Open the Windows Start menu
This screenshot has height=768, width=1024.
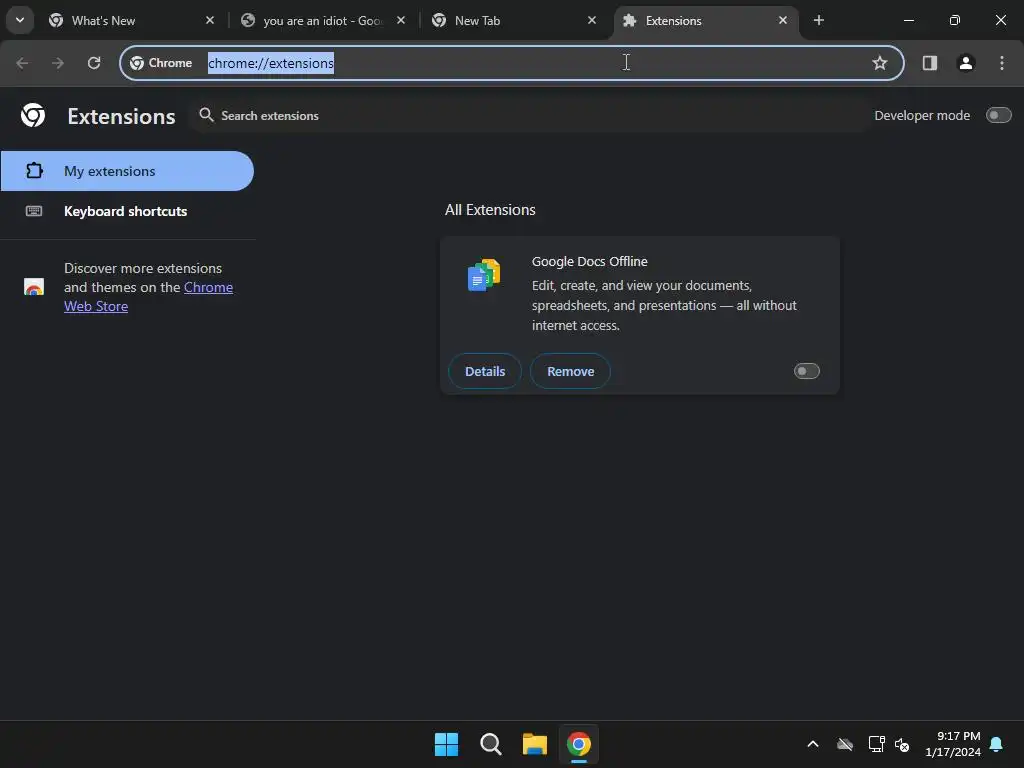pos(447,744)
